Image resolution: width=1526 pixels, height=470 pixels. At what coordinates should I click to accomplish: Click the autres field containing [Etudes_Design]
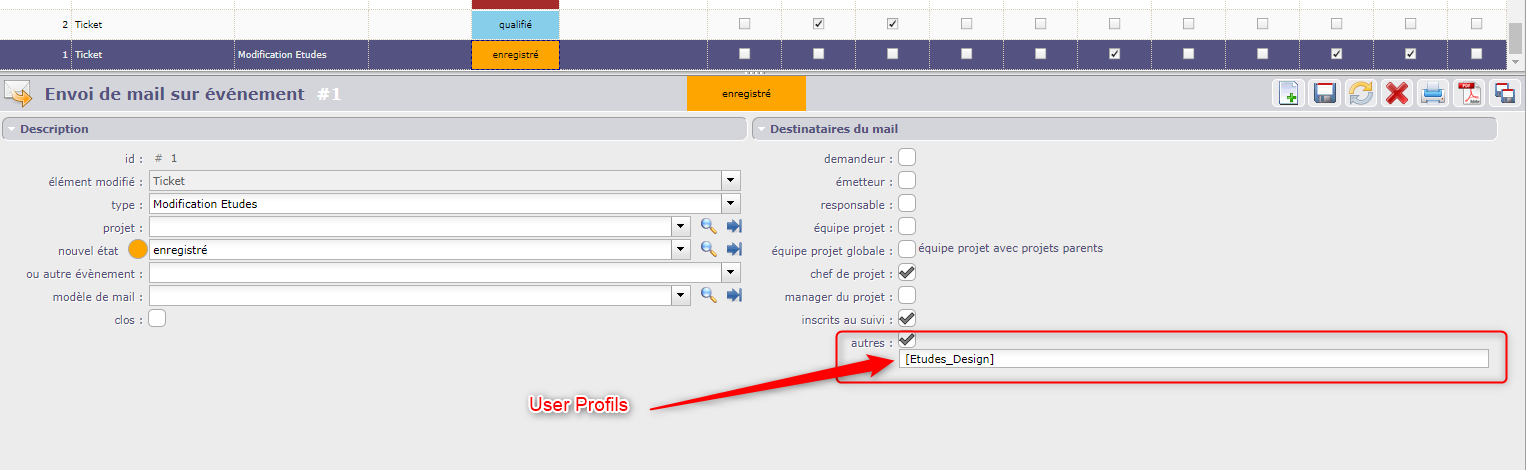(1193, 359)
